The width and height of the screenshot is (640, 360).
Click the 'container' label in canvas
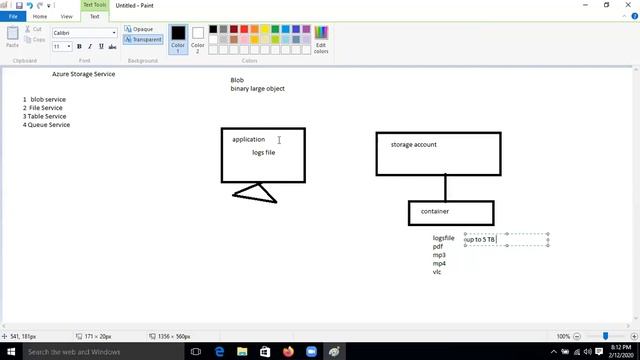point(435,211)
